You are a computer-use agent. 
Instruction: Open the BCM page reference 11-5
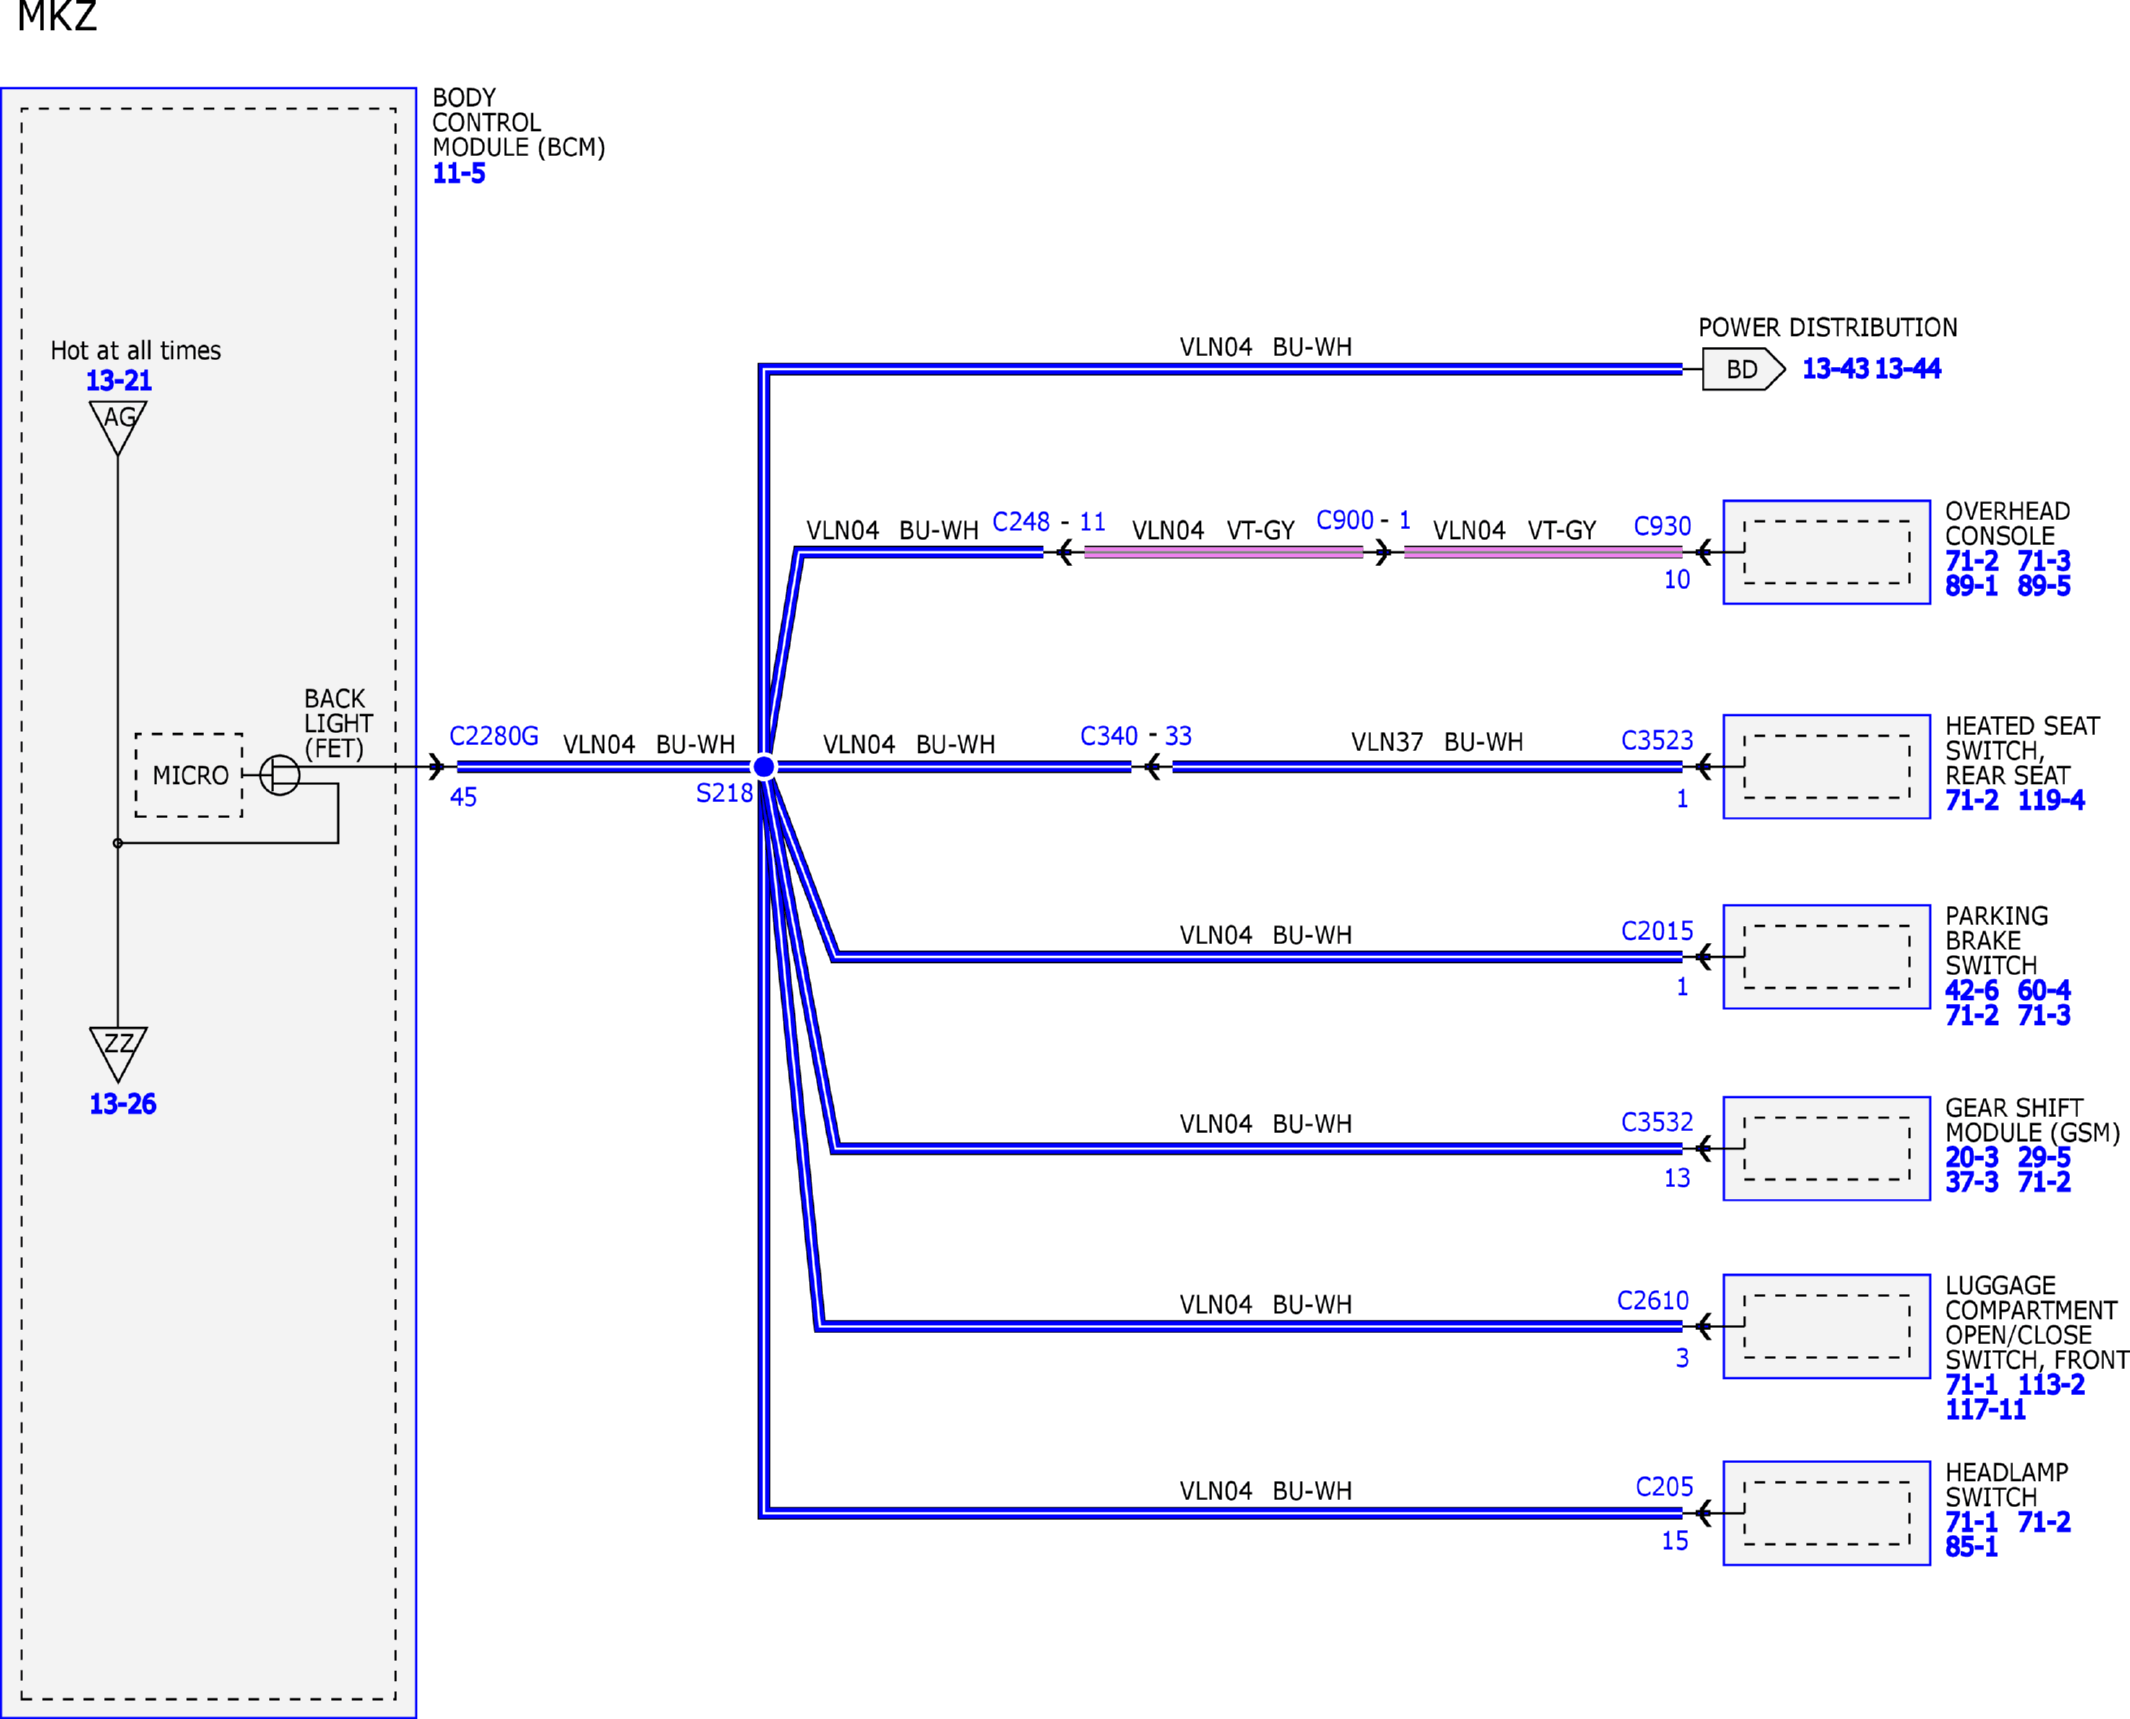coord(458,173)
